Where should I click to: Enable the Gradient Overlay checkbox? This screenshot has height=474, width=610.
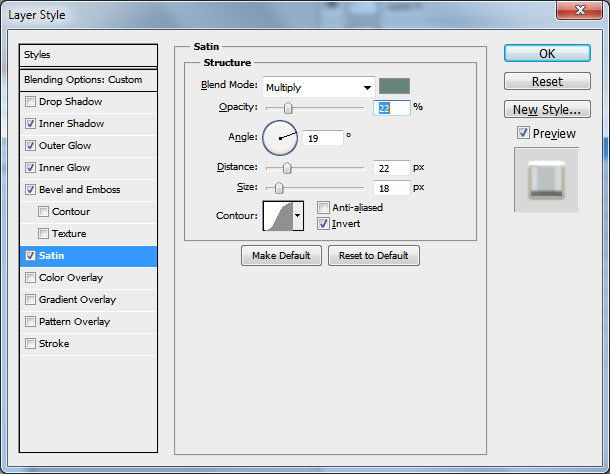(x=30, y=300)
